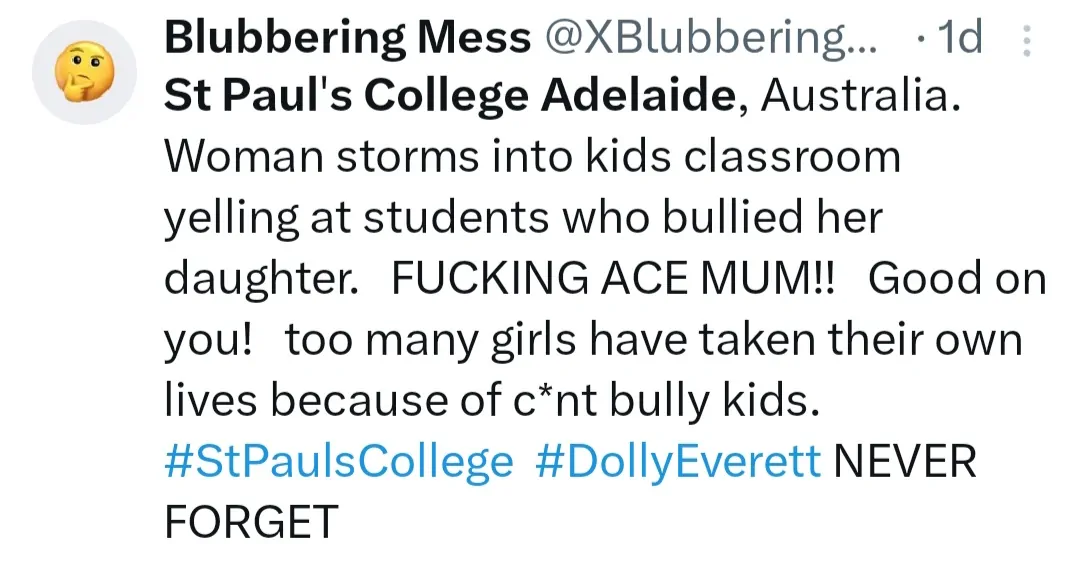1080x567 pixels.
Task: Click bold "St Paul's College Adelaide" text
Action: coord(448,97)
